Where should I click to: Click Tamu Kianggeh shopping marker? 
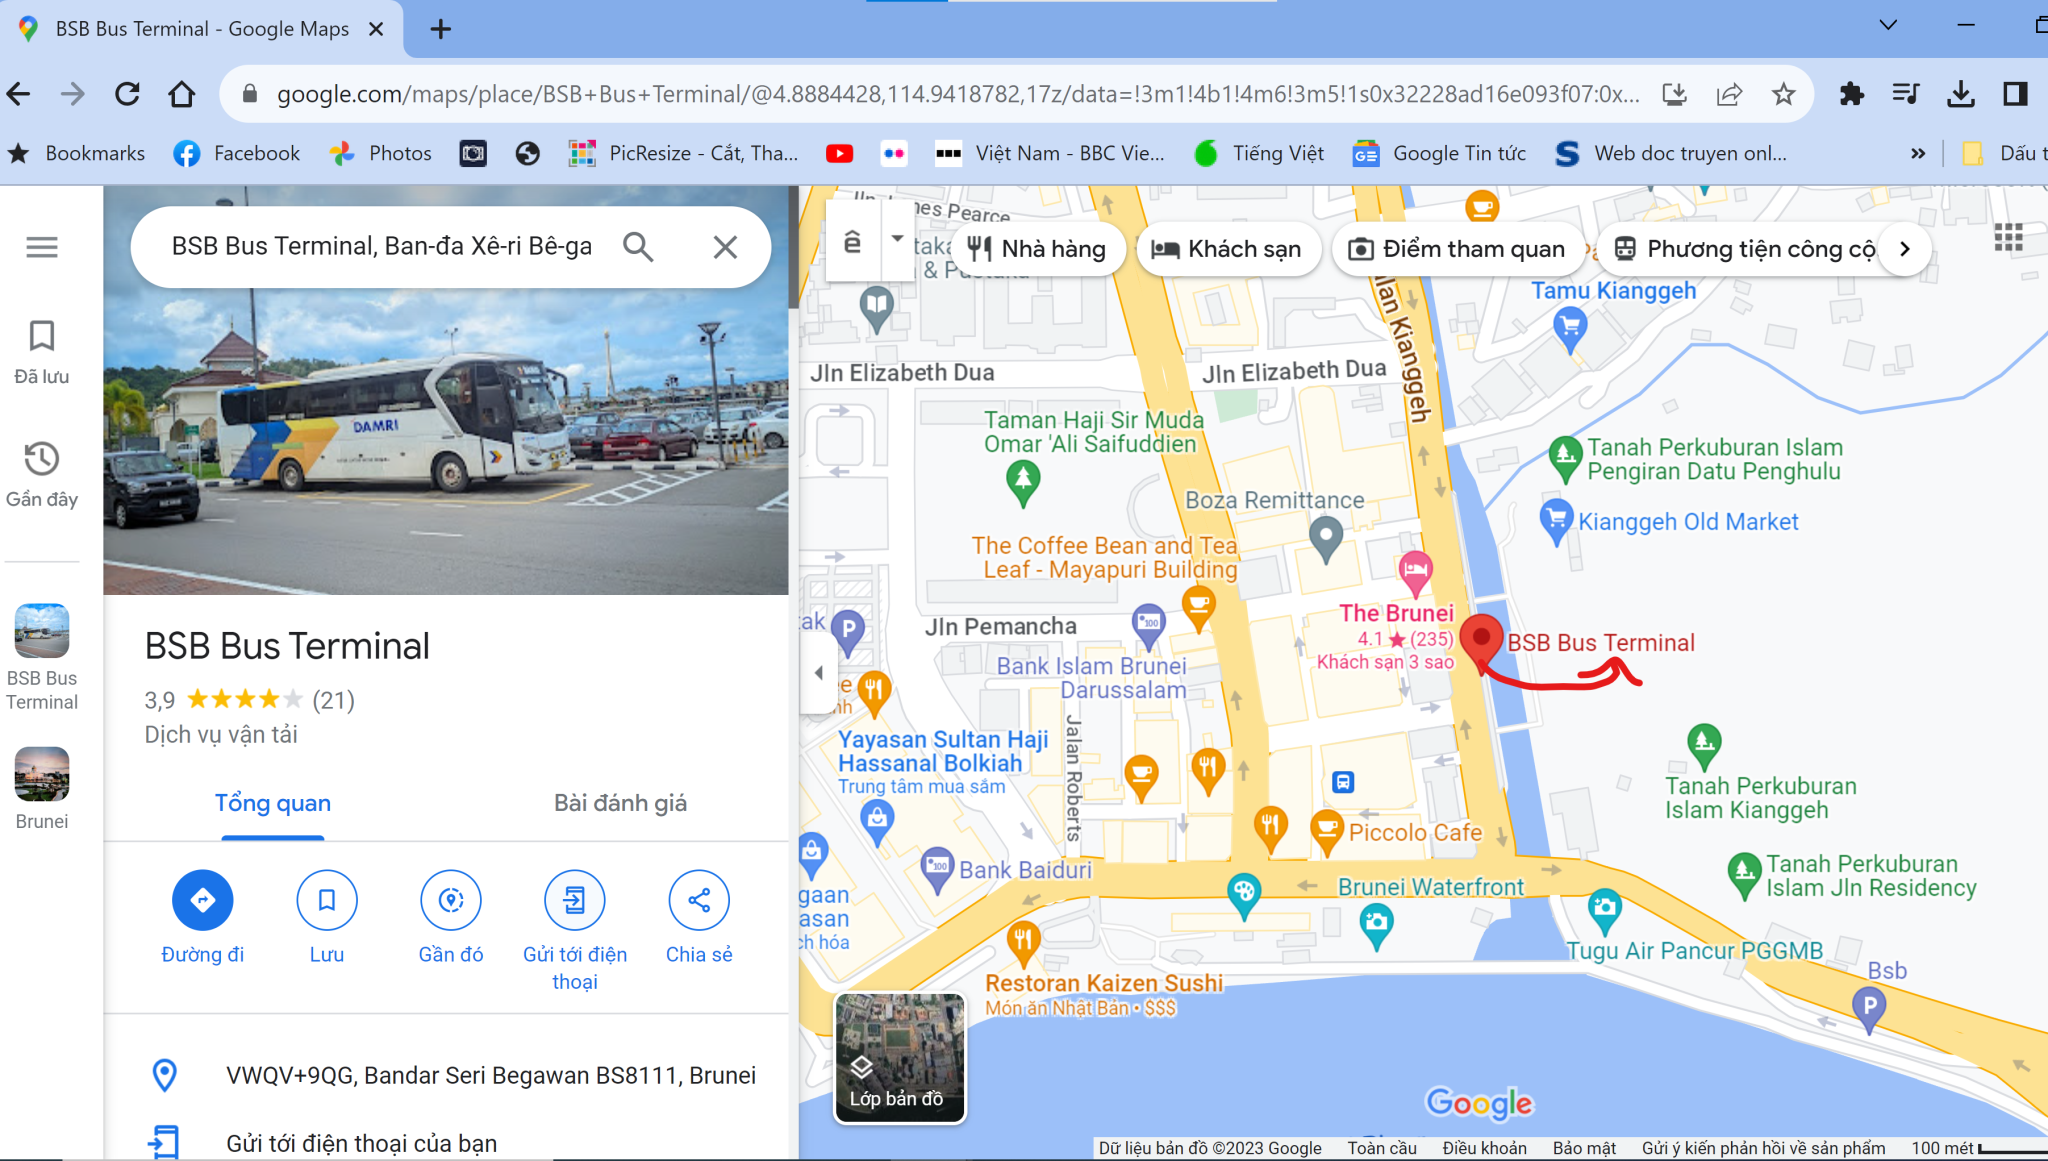coord(1570,328)
